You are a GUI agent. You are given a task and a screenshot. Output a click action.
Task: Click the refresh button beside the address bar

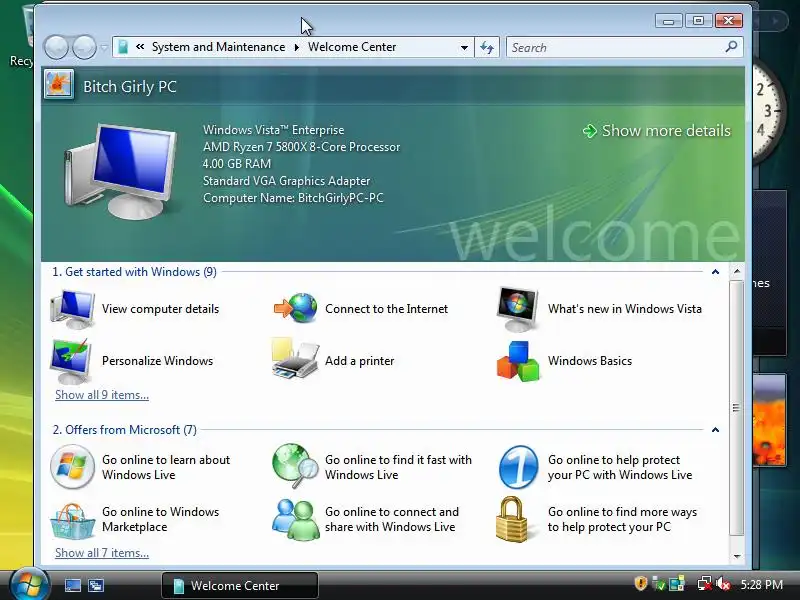487,47
